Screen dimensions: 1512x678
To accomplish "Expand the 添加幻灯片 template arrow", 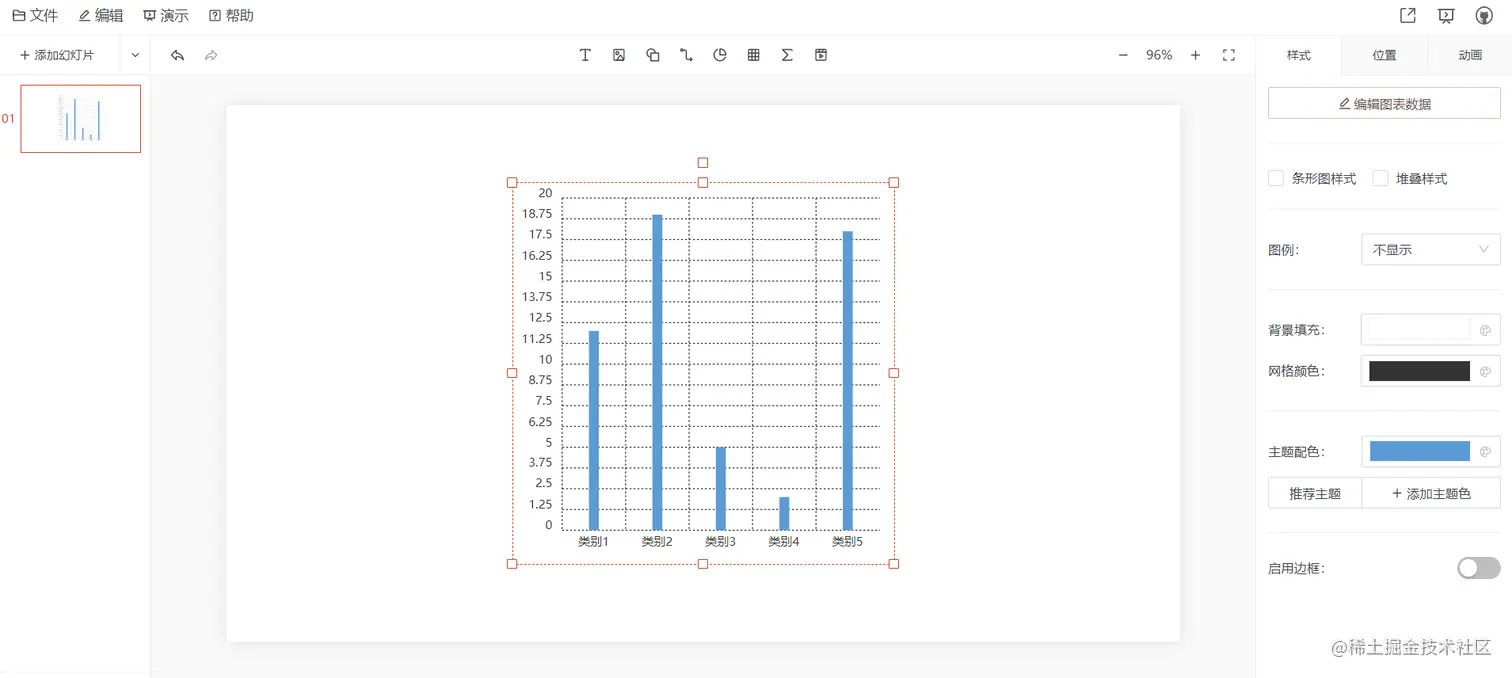I will (x=135, y=55).
